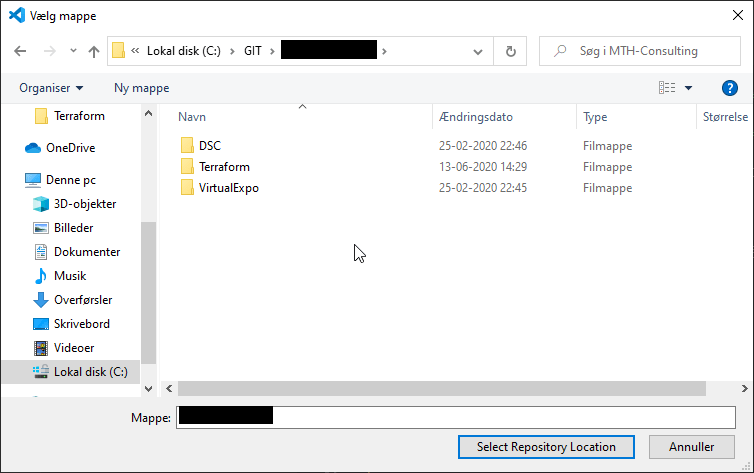Screen dimensions: 754x473
Task: Close the Vælg mappe dialog
Action: click(x=738, y=15)
